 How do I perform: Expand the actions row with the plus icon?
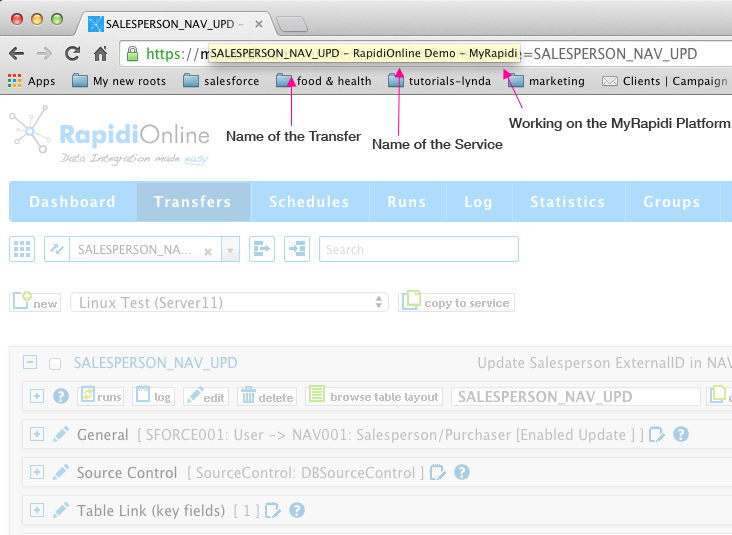coord(37,396)
